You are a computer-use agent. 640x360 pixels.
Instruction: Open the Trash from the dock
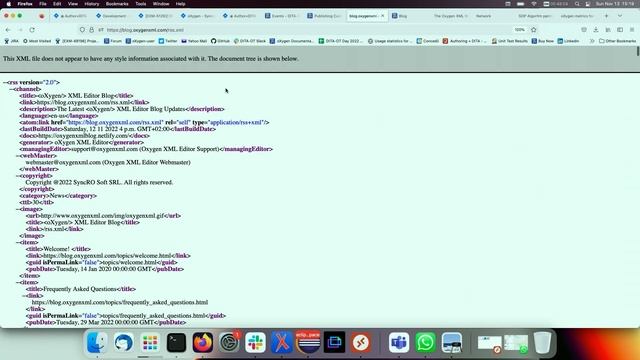coord(542,342)
